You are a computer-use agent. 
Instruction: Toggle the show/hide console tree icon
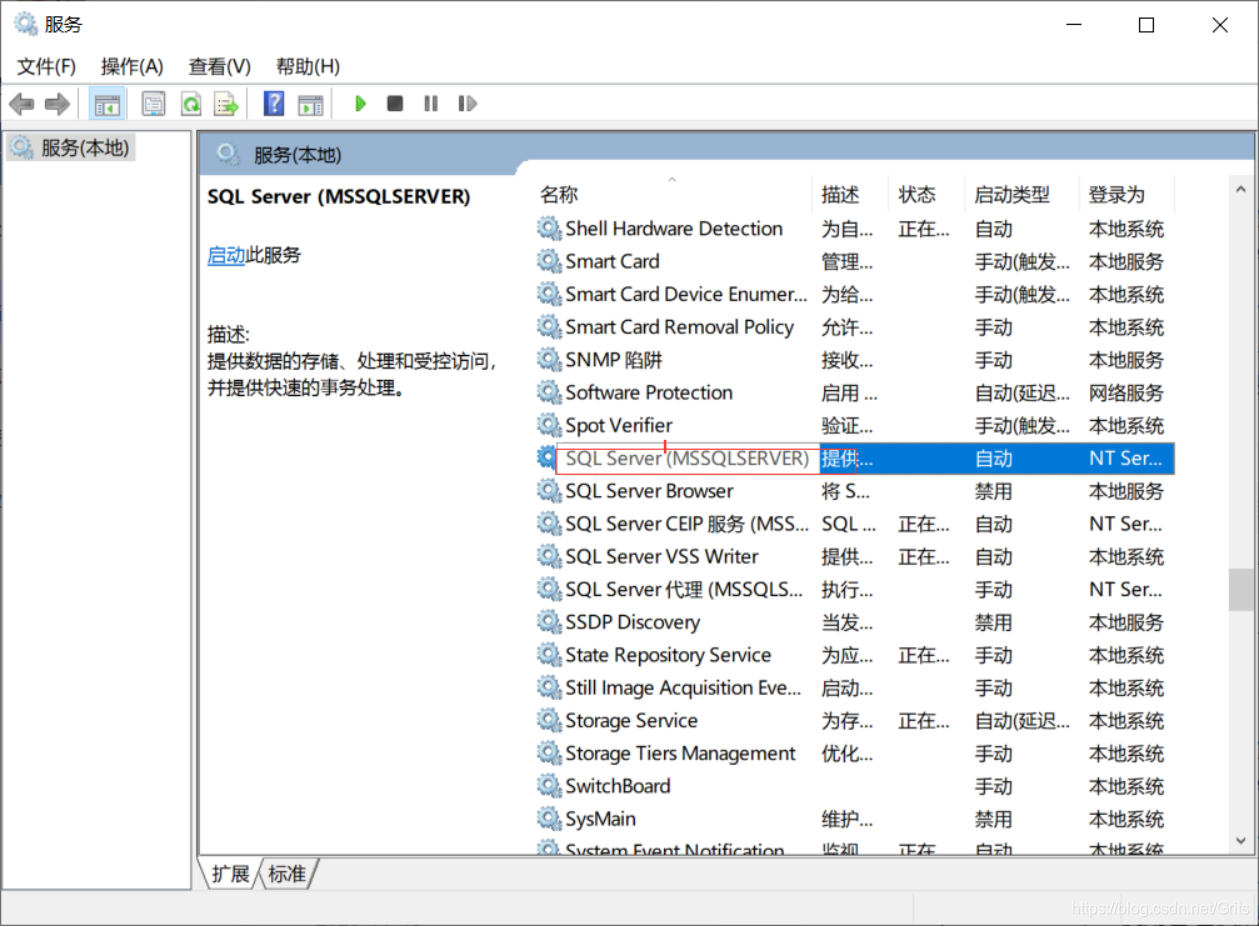(x=107, y=103)
